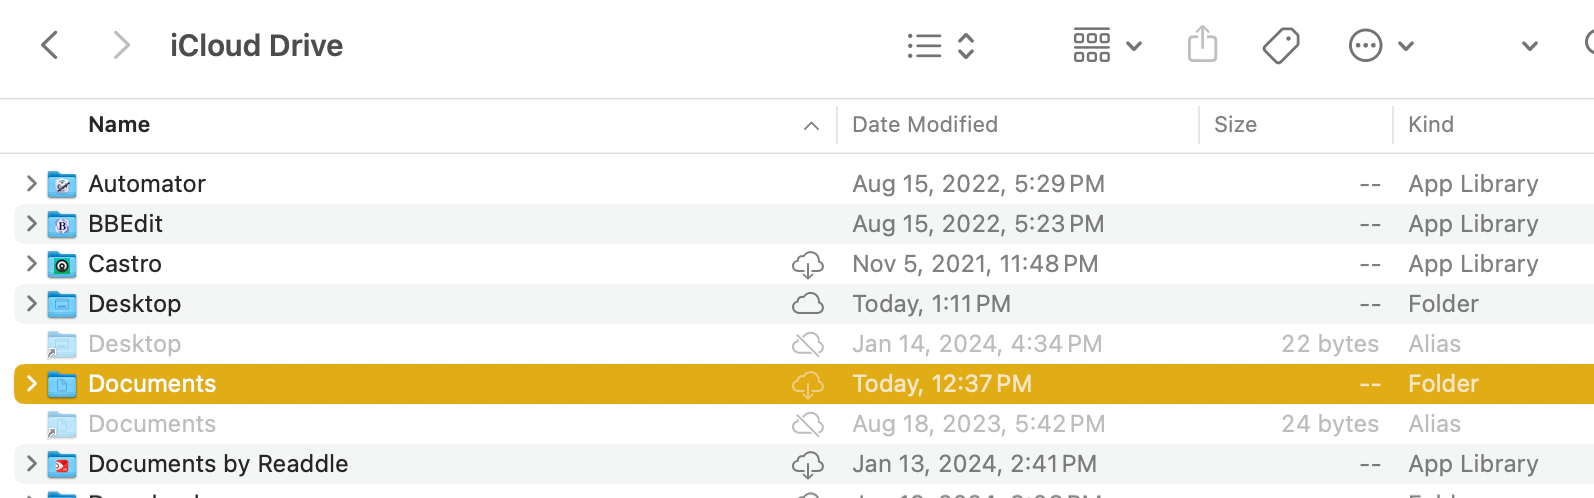Click the crossed-out cloud icon on Documents alias
Screen dimensions: 1594x498
tap(808, 424)
